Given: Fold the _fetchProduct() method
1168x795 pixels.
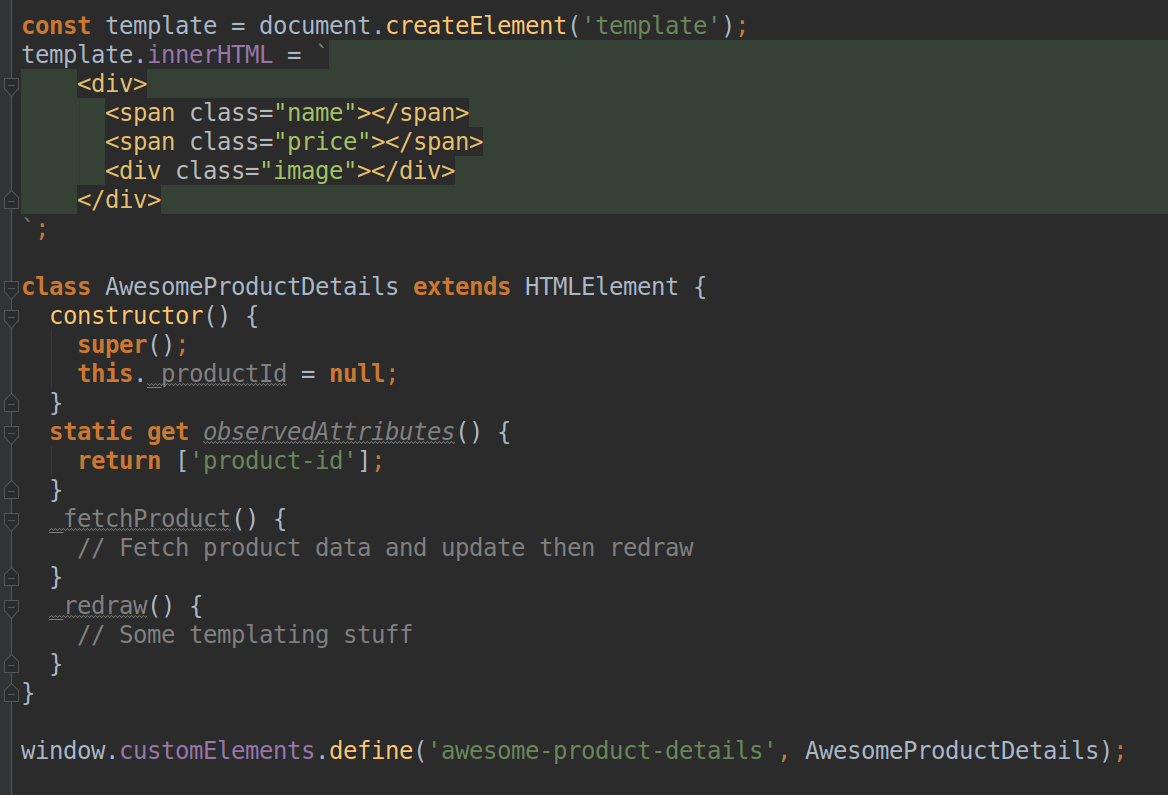Looking at the screenshot, I should (11, 520).
